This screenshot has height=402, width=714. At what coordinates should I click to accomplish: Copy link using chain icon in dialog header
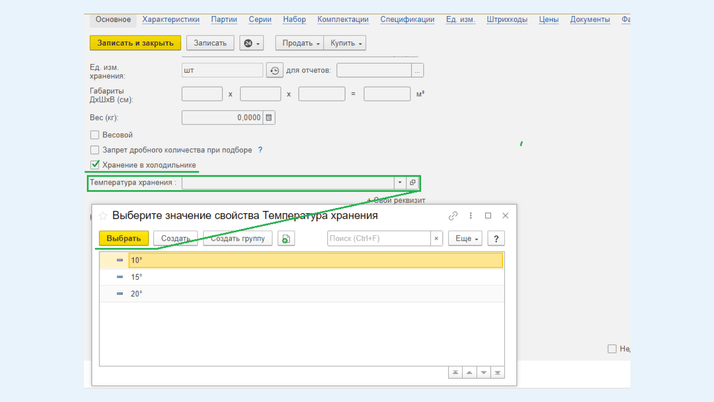453,216
